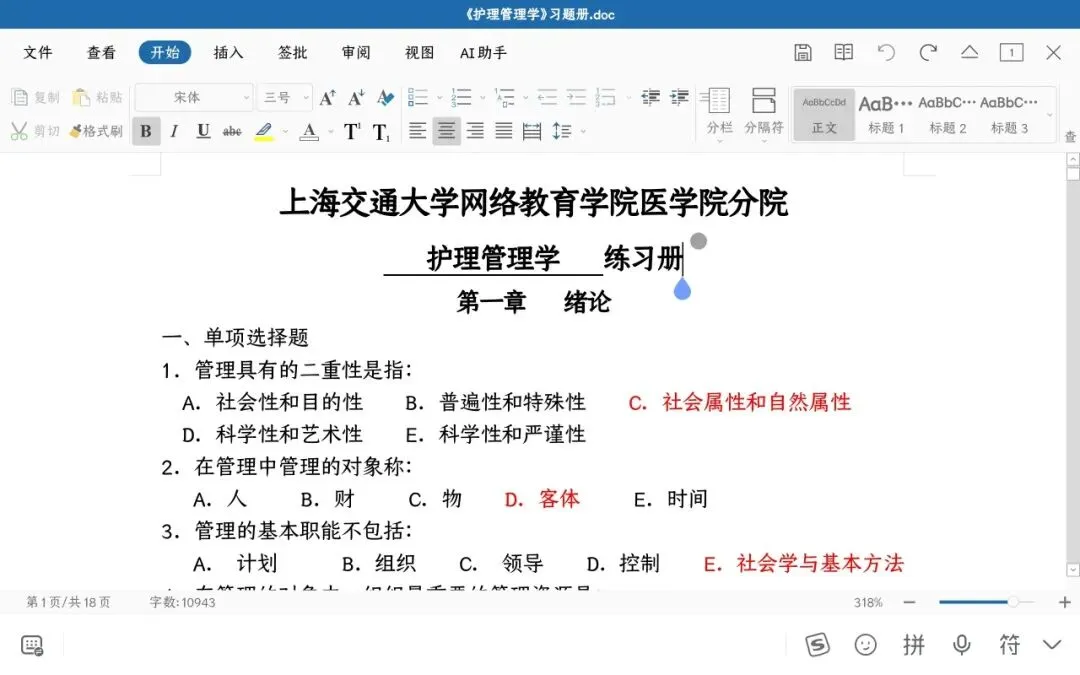The height and width of the screenshot is (675, 1080).
Task: Open the font name dropdown (宋体)
Action: (194, 98)
